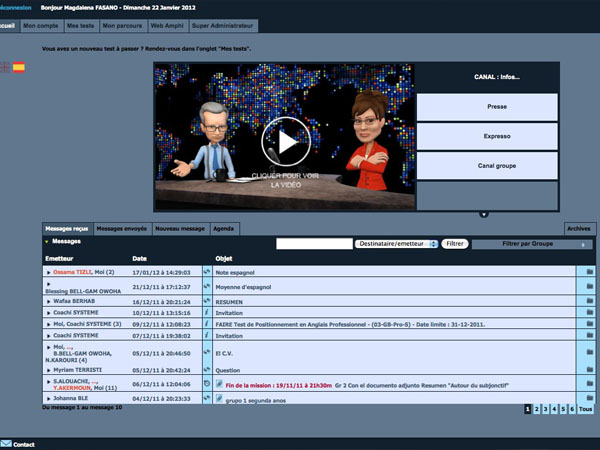Viewport: 600px width, 450px height.
Task: Click the envelope Contact icon
Action: (6, 444)
